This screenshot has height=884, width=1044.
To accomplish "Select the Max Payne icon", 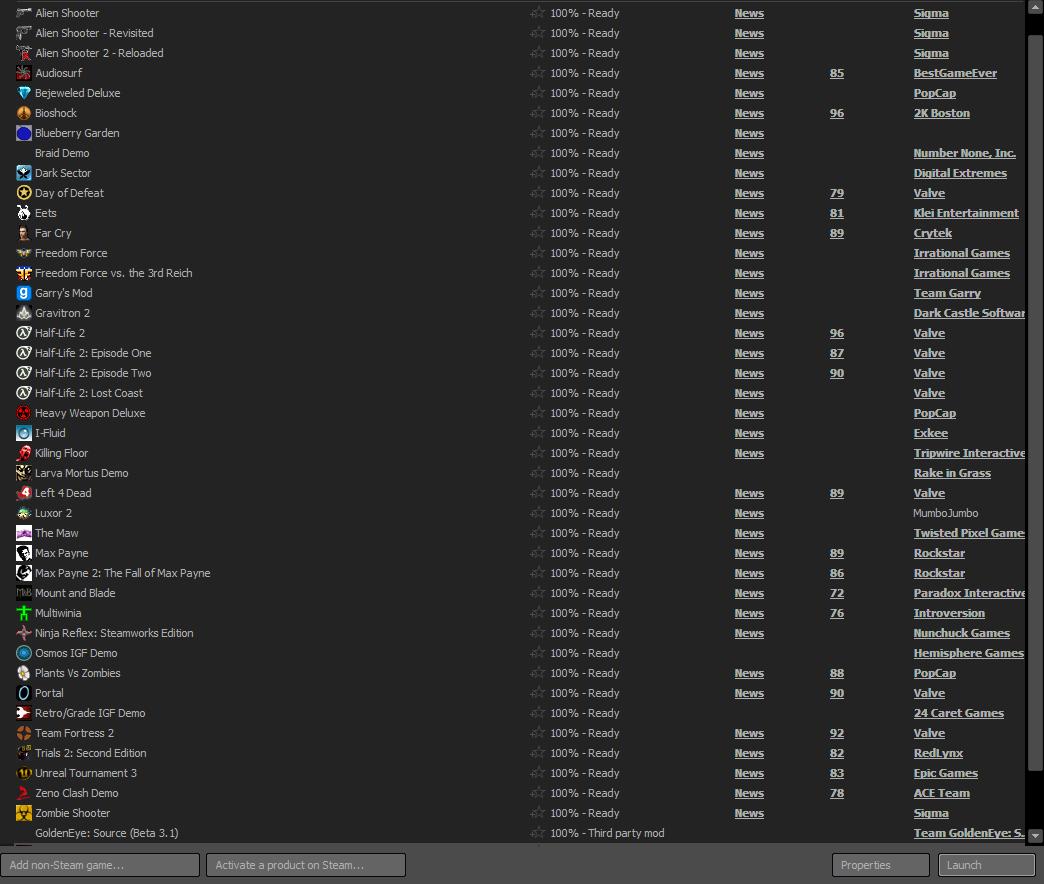I will (x=24, y=553).
